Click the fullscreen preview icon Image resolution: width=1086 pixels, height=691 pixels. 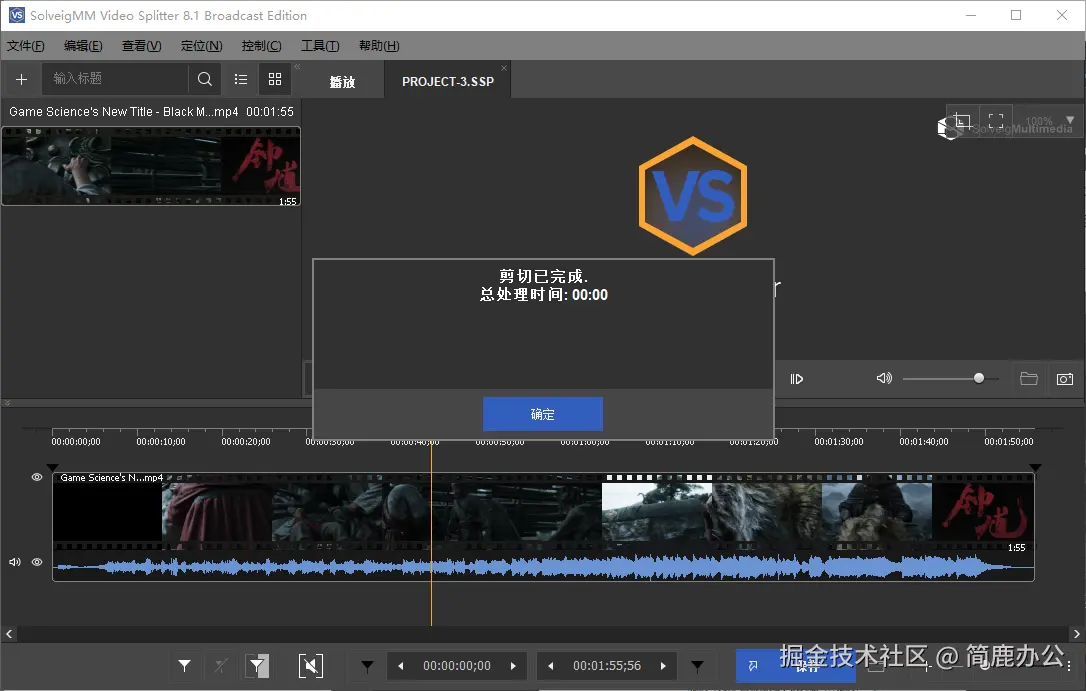click(x=996, y=121)
